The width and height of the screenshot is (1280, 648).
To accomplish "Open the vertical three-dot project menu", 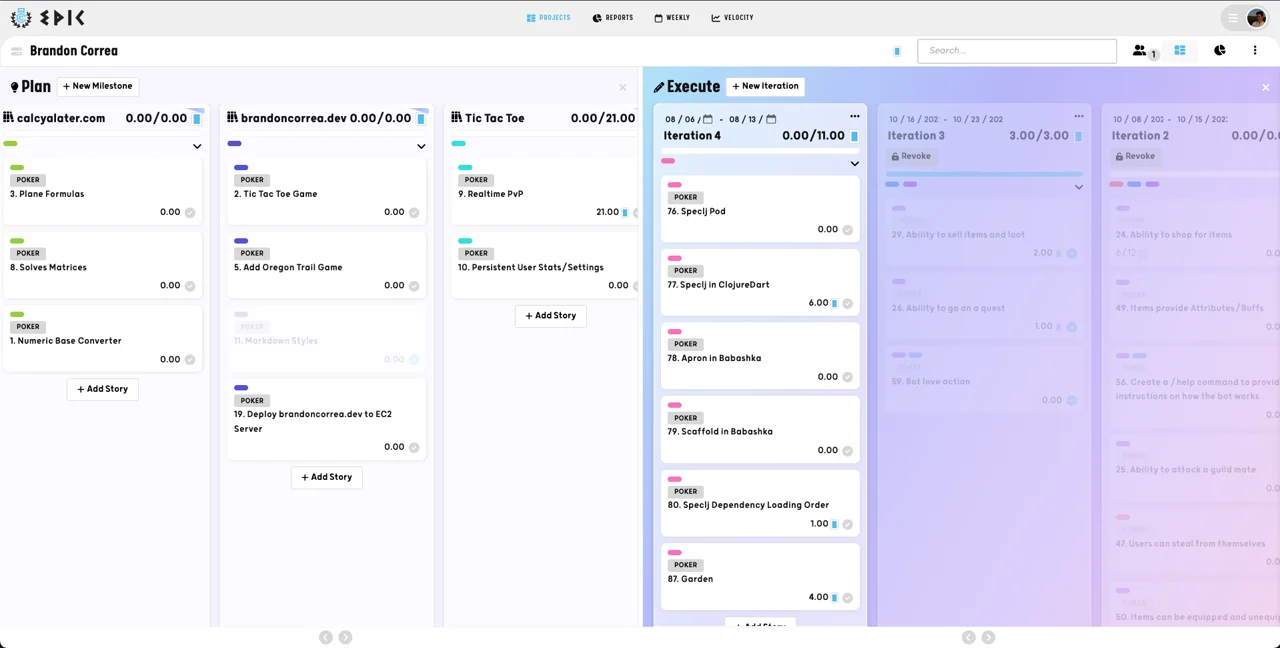I will (x=1255, y=50).
